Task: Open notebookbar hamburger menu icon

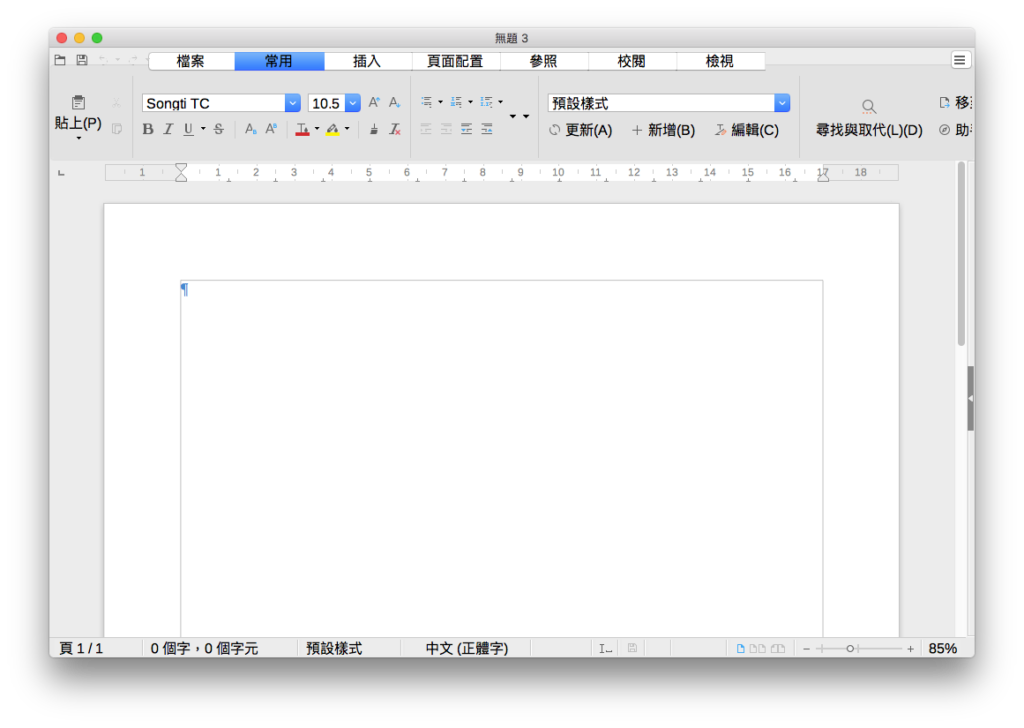Action: (959, 60)
